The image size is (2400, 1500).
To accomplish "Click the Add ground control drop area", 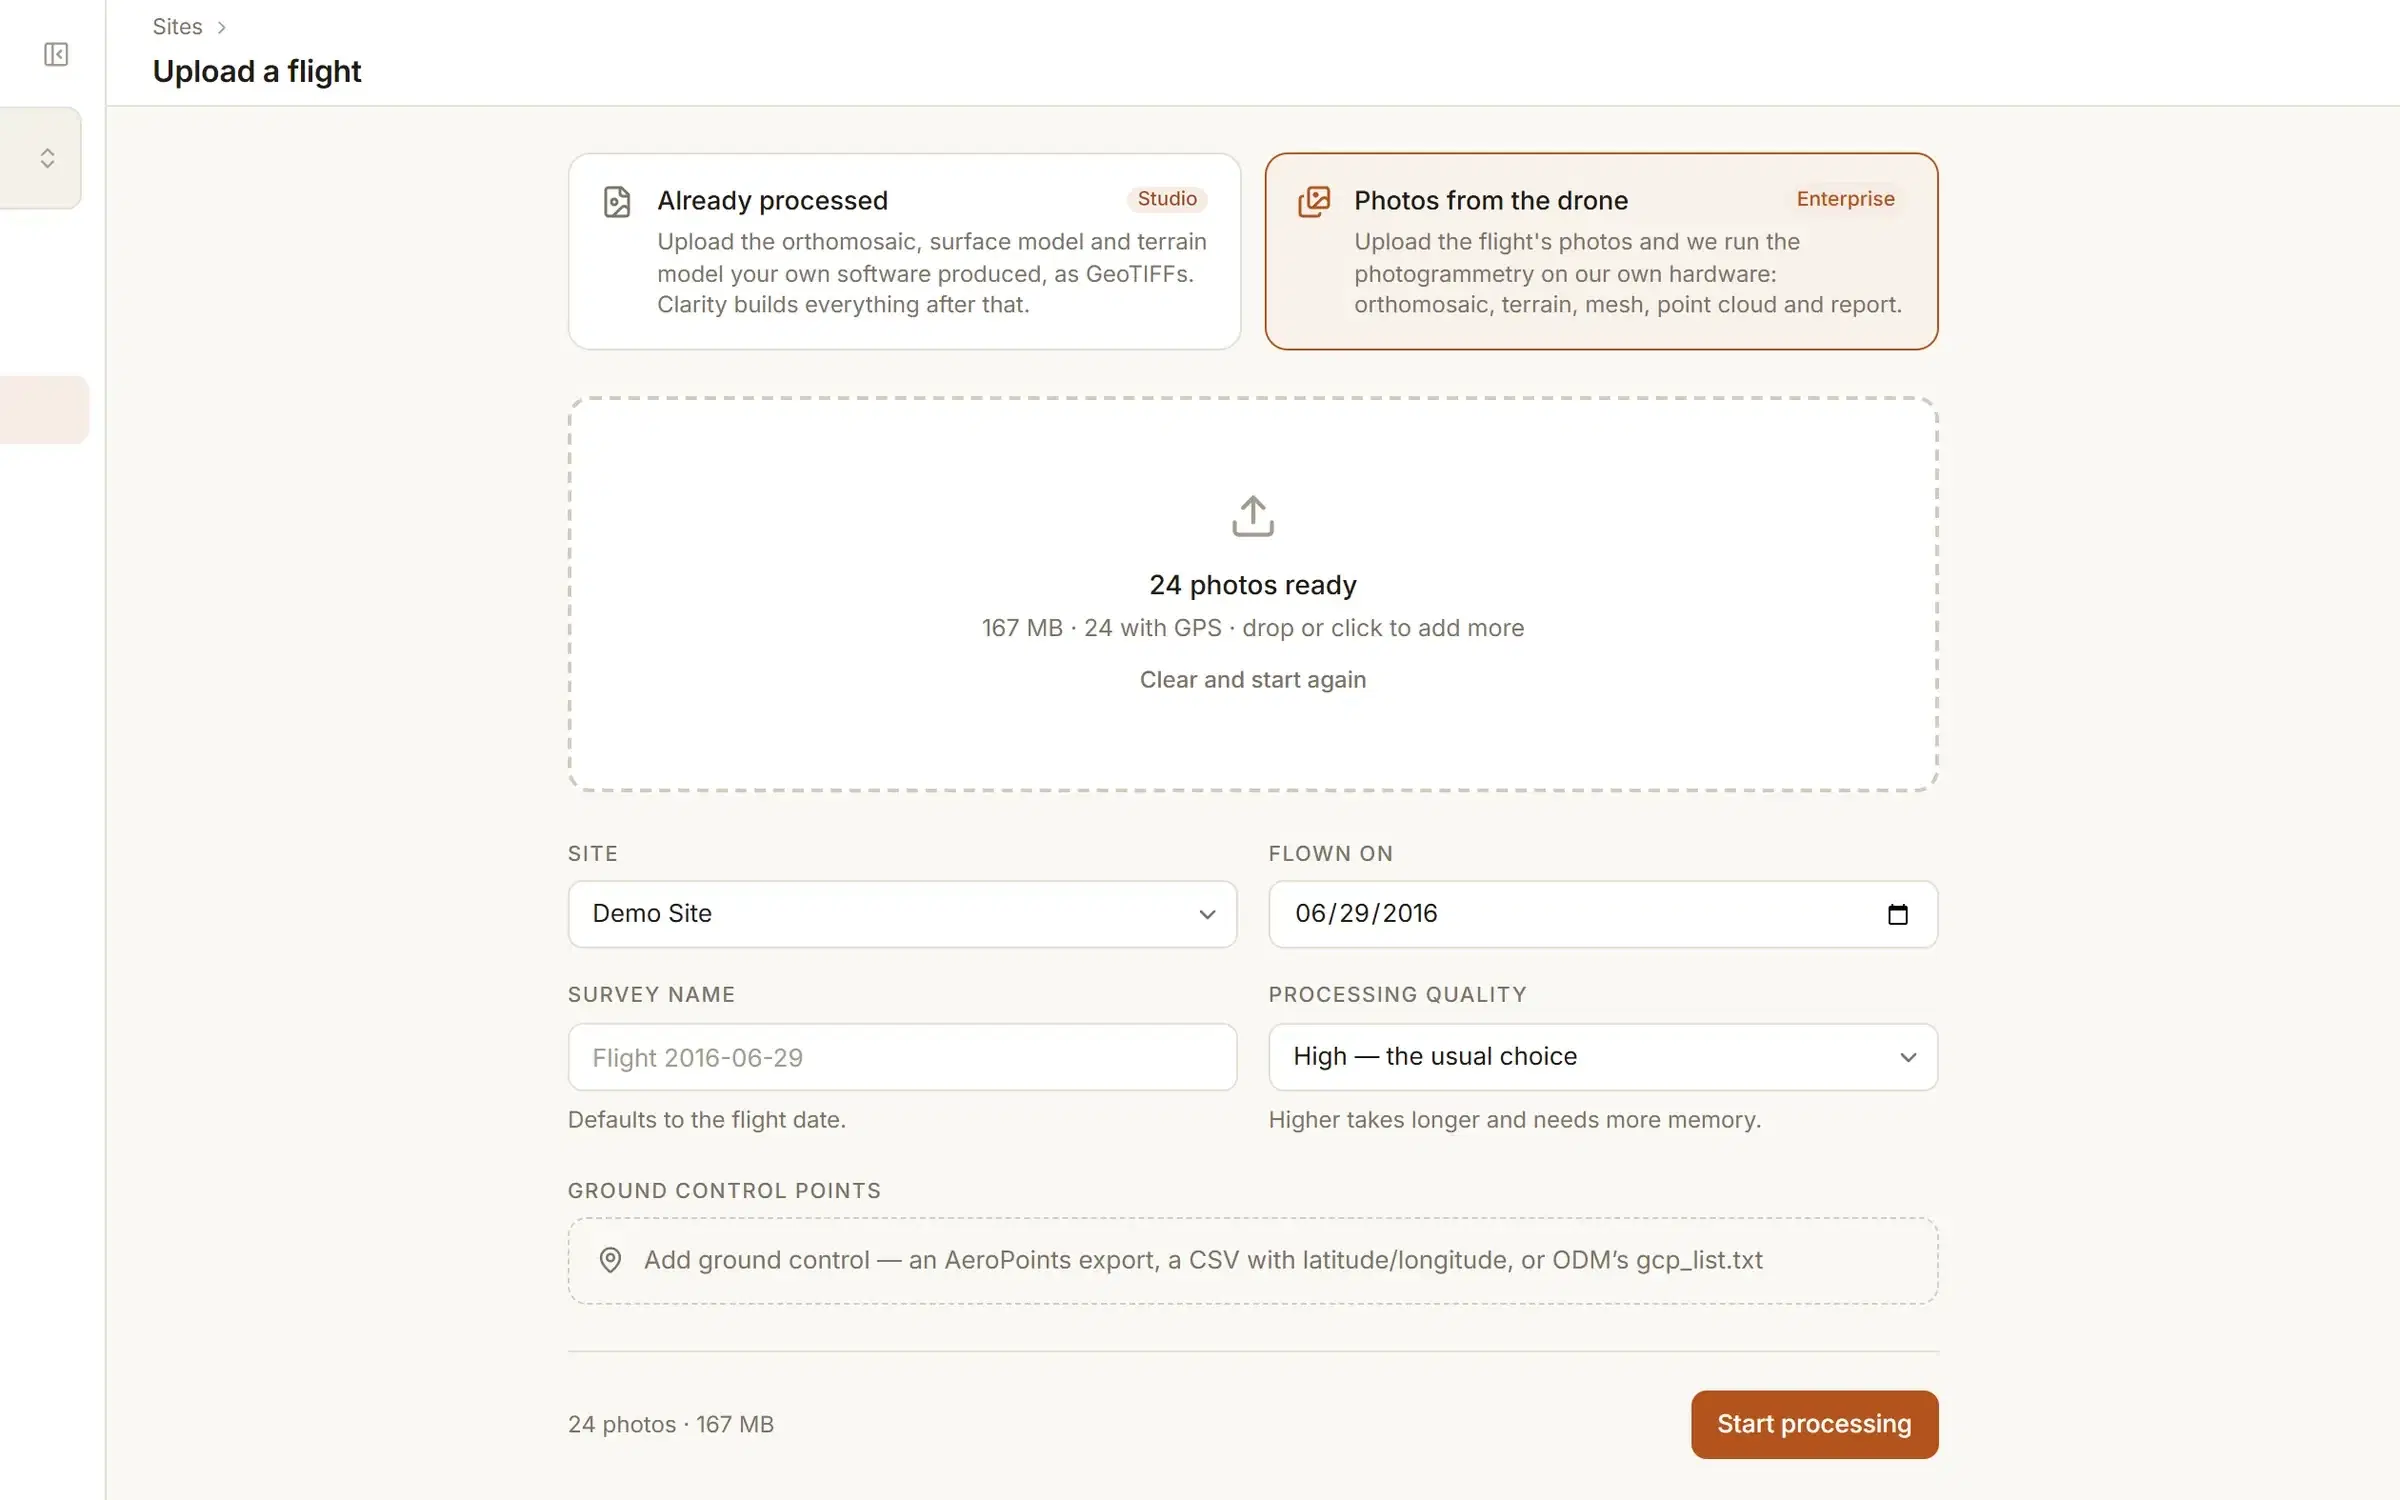I will pyautogui.click(x=1253, y=1260).
